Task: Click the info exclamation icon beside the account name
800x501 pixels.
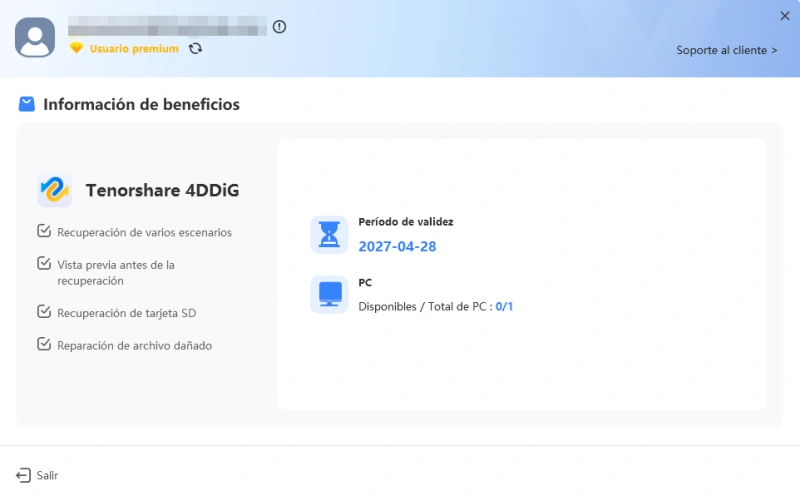Action: pos(279,27)
